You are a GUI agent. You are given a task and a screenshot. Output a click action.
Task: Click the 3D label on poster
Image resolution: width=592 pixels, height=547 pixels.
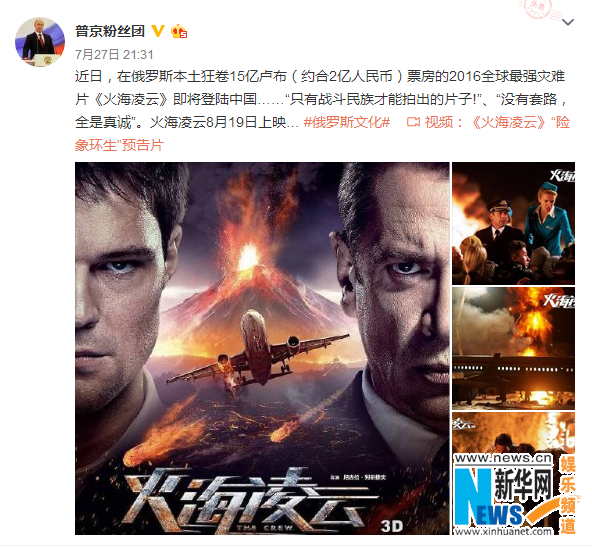pos(392,526)
